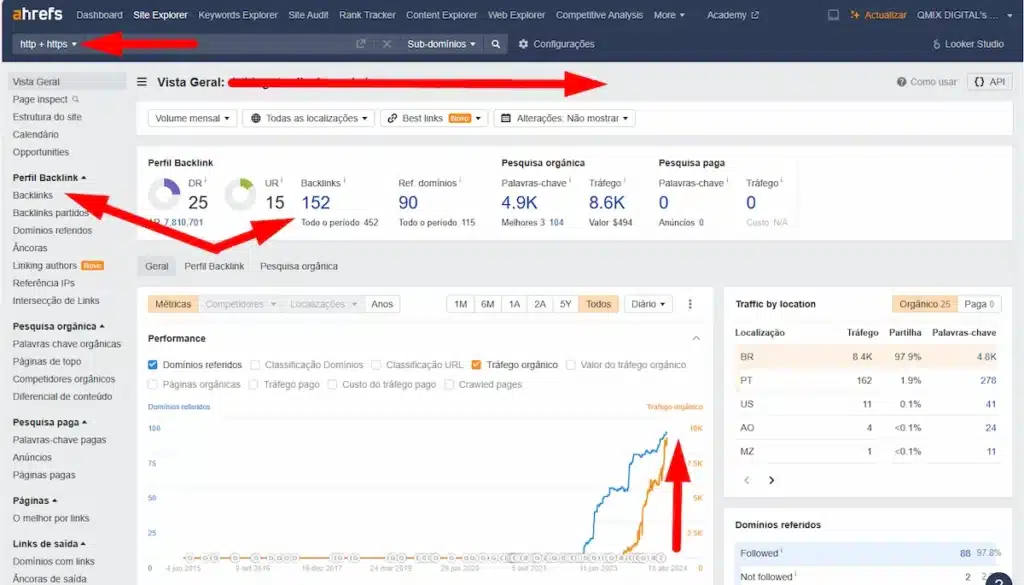Open Domínios referidos in sidebar
1024x585 pixels.
[x=52, y=230]
